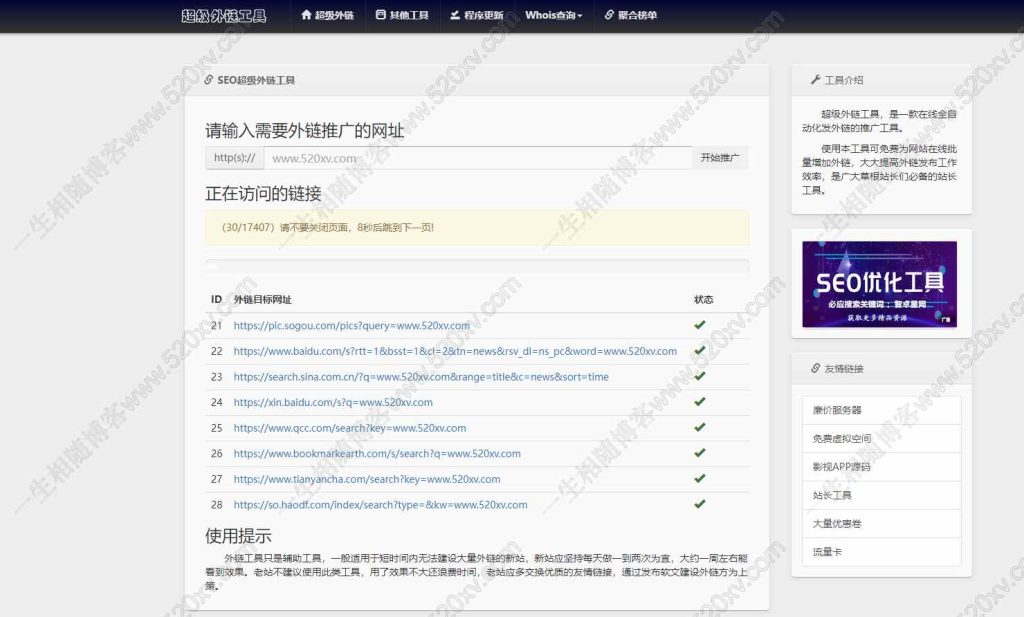Open the Whois查询 dropdown menu

coord(552,16)
